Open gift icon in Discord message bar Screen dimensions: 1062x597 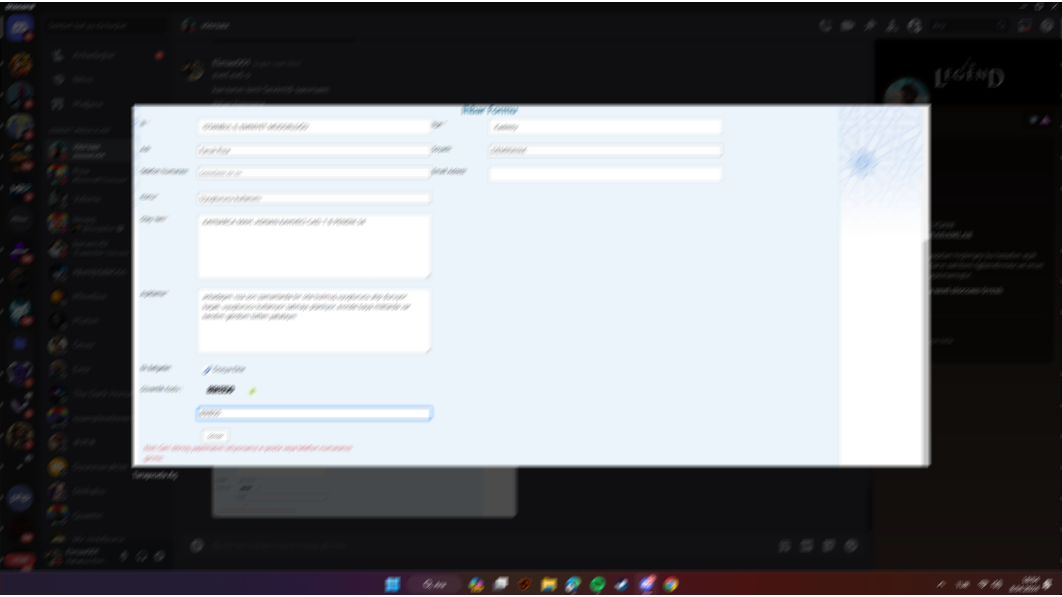[x=784, y=545]
